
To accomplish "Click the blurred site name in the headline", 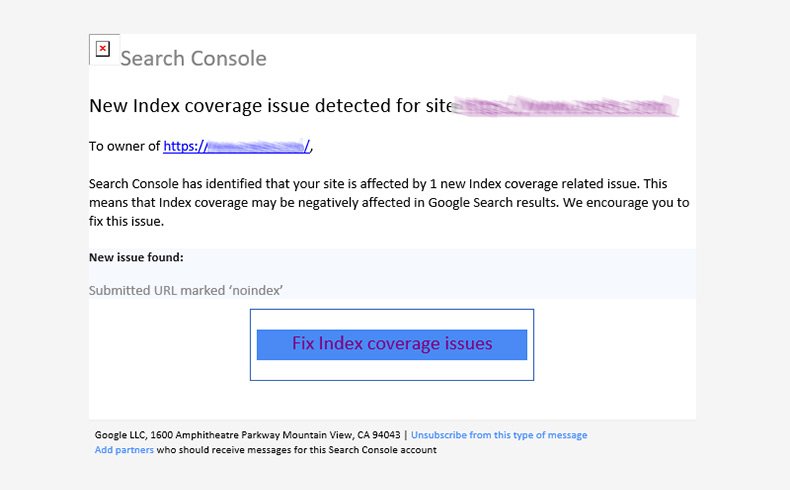I will 565,106.
